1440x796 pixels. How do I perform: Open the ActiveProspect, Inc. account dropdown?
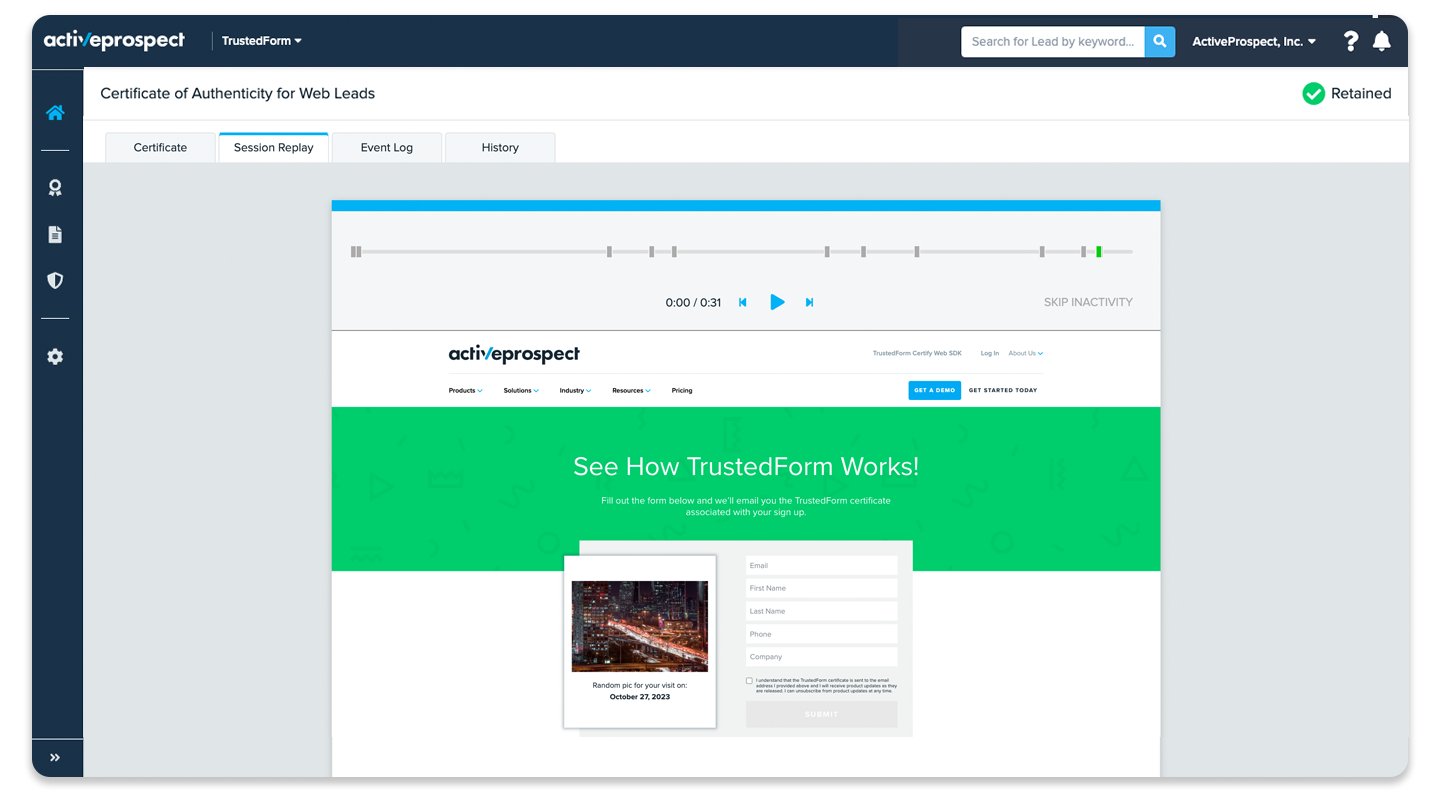(x=1254, y=41)
